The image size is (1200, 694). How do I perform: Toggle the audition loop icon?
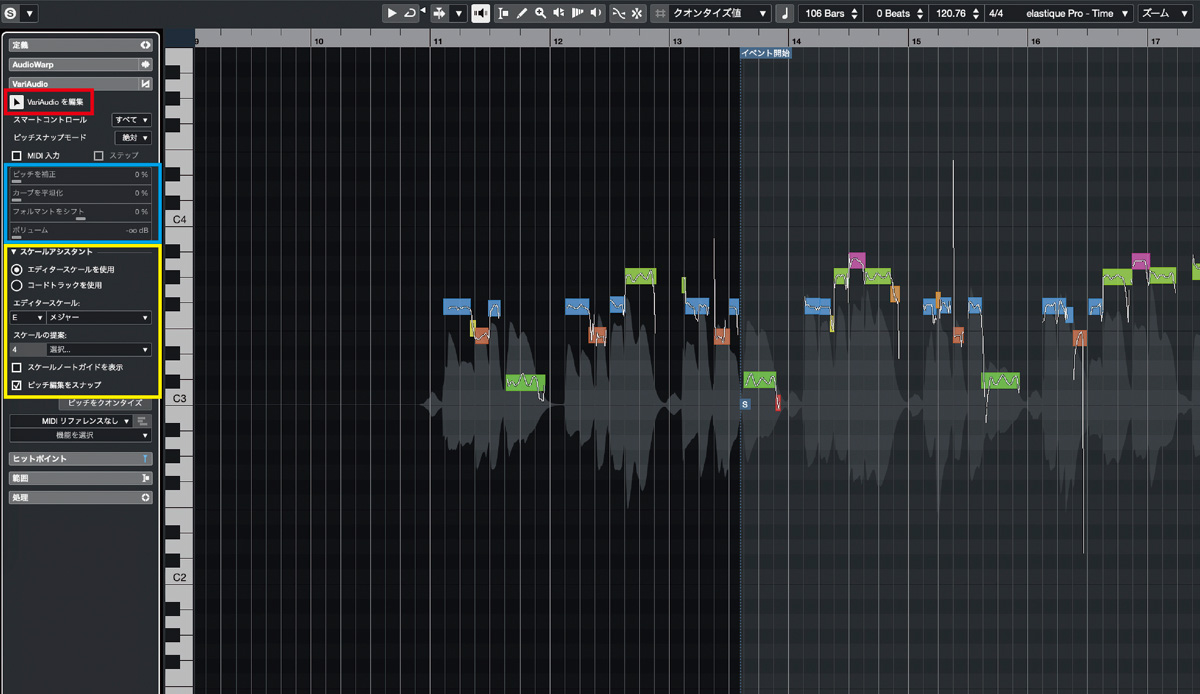409,13
